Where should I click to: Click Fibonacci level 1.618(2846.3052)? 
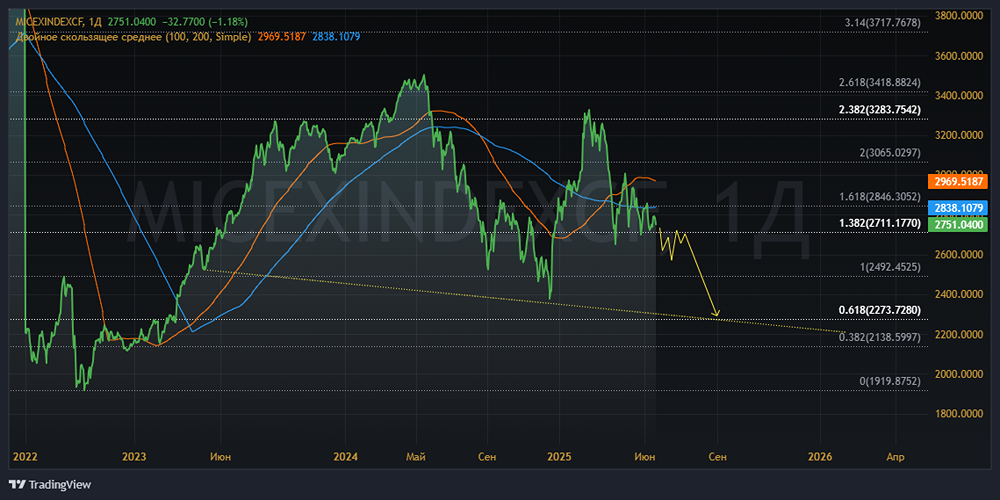pos(878,196)
